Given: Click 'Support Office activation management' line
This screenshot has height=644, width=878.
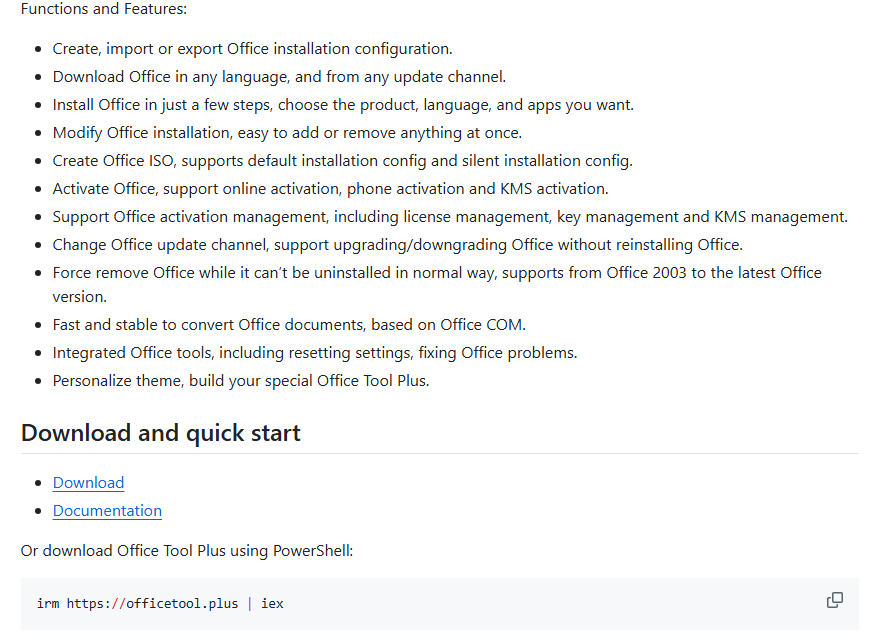Looking at the screenshot, I should click(450, 217).
